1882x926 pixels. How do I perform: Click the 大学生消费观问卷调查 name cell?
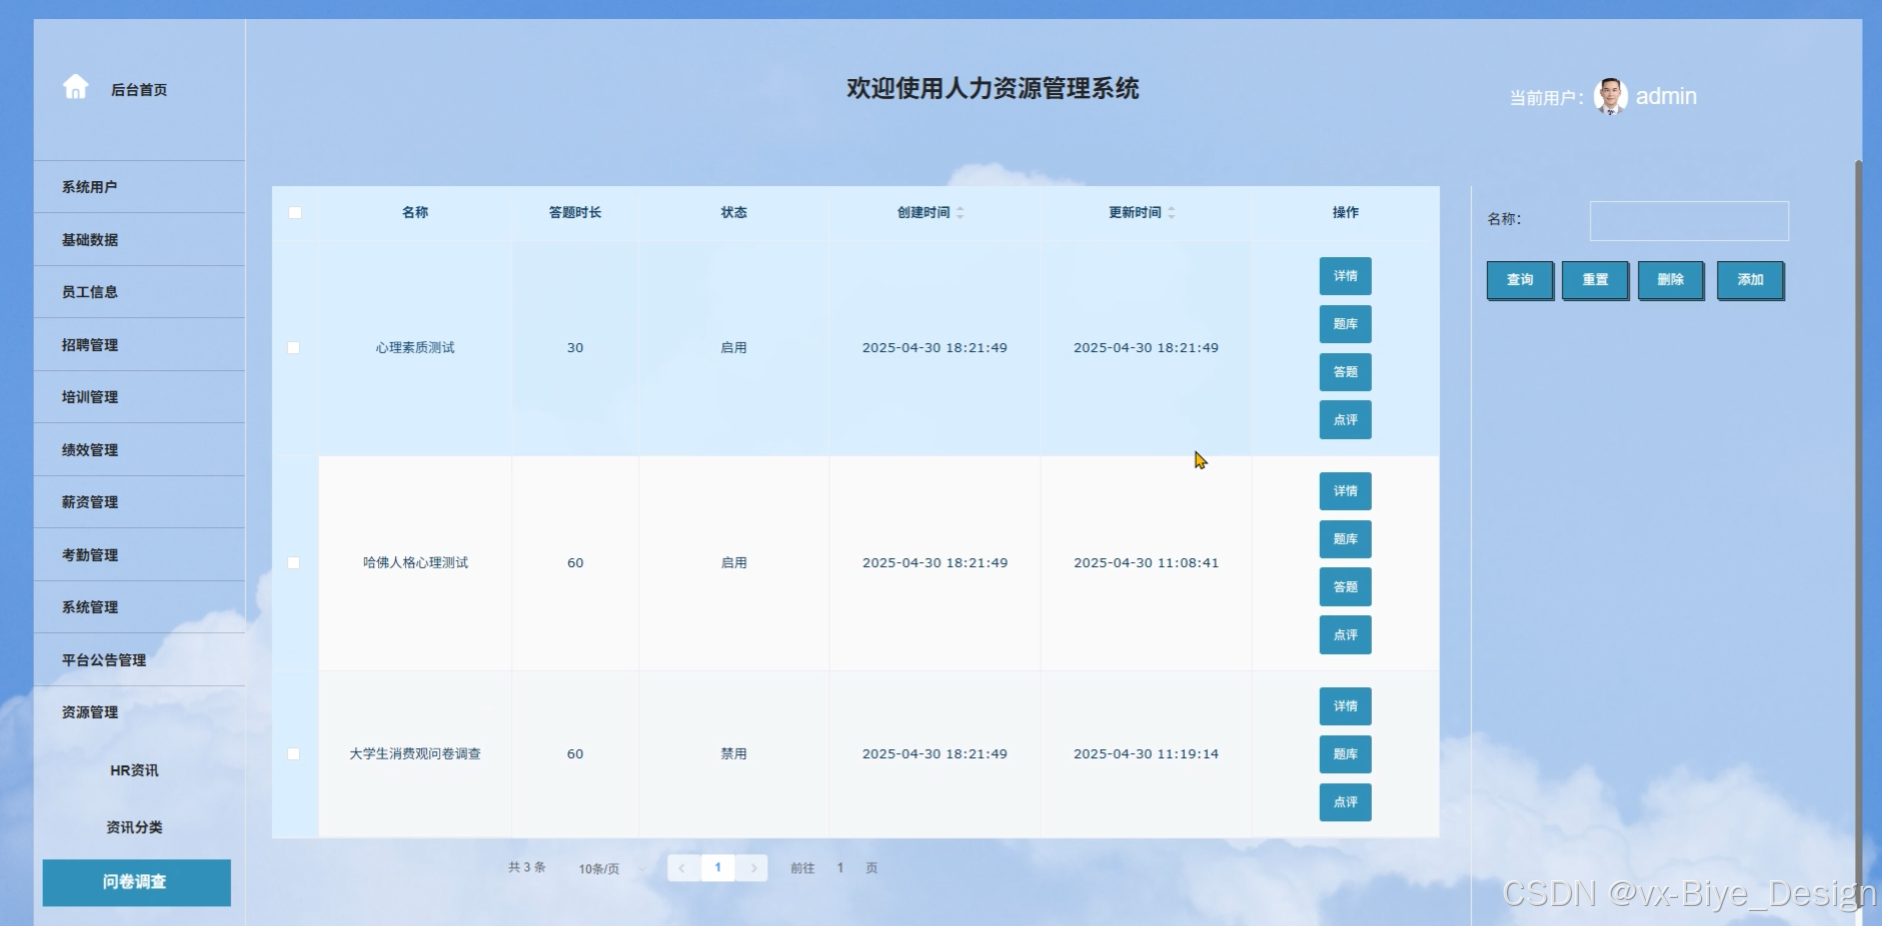[x=415, y=754]
